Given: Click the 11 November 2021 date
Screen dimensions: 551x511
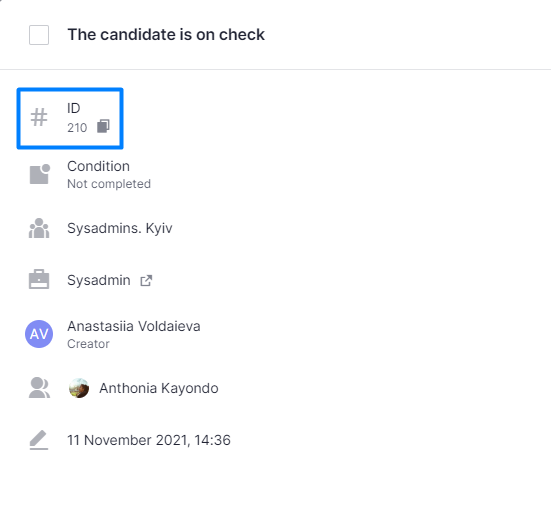Looking at the screenshot, I should pos(149,440).
